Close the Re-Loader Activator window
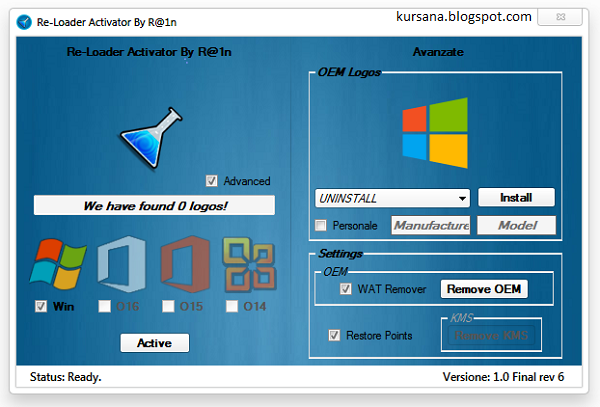This screenshot has width=600, height=407. pos(560,17)
